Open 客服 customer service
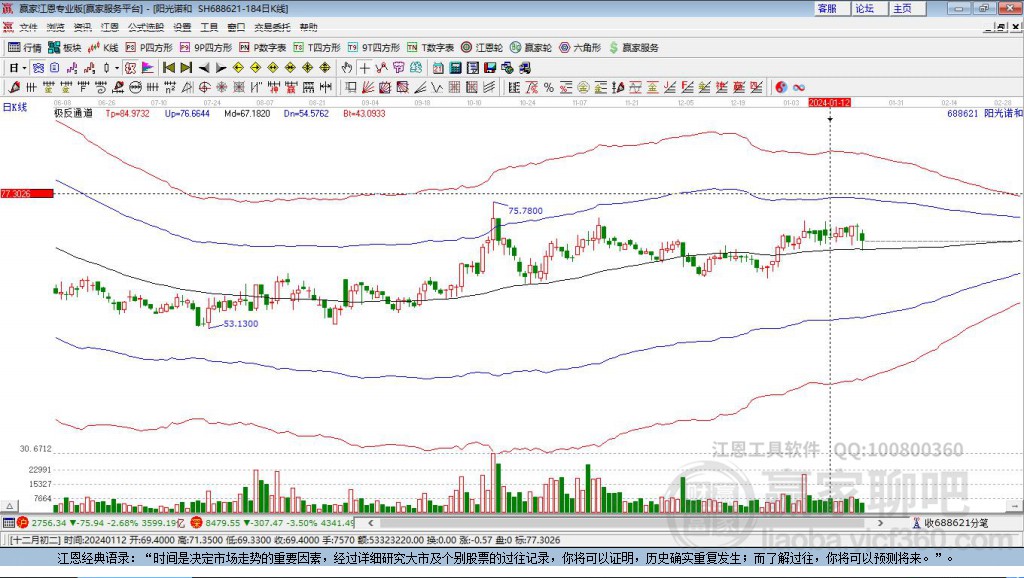Image resolution: width=1024 pixels, height=578 pixels. click(827, 8)
